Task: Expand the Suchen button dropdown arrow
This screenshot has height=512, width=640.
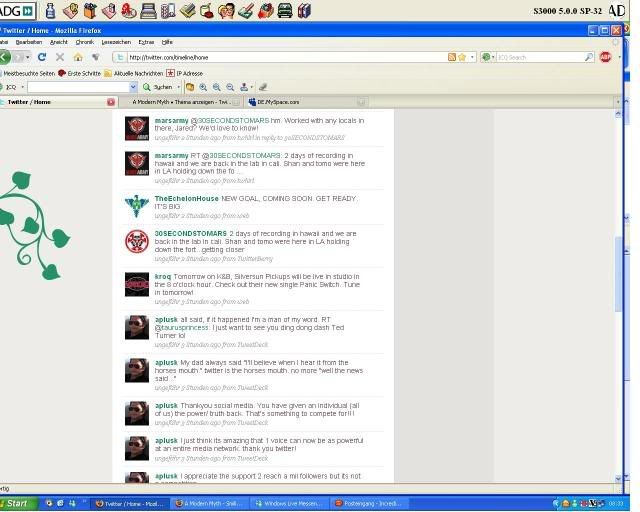Action: [178, 87]
